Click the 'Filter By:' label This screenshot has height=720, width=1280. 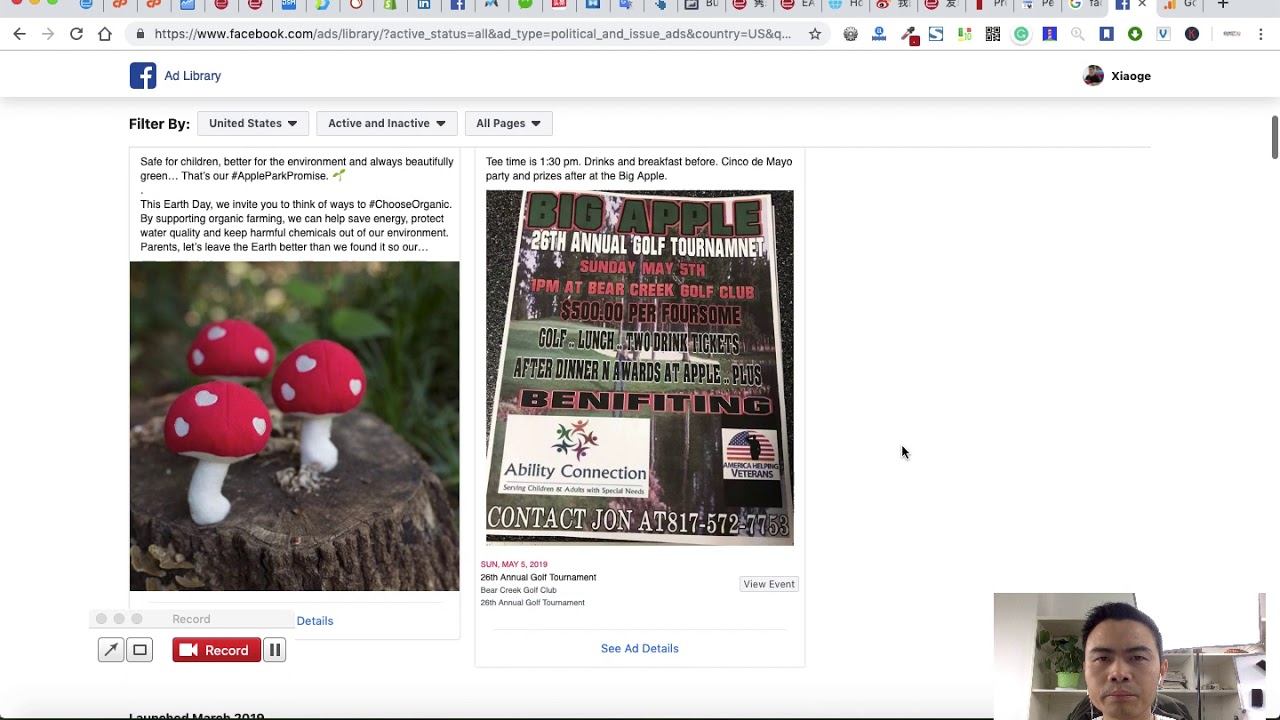click(159, 124)
